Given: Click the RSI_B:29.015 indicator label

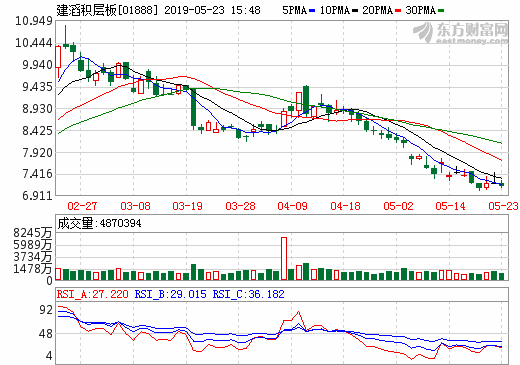Looking at the screenshot, I should [x=171, y=294].
